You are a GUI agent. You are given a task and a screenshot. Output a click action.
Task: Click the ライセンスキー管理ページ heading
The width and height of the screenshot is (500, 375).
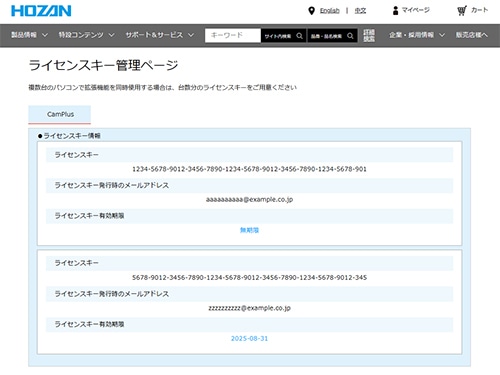104,65
